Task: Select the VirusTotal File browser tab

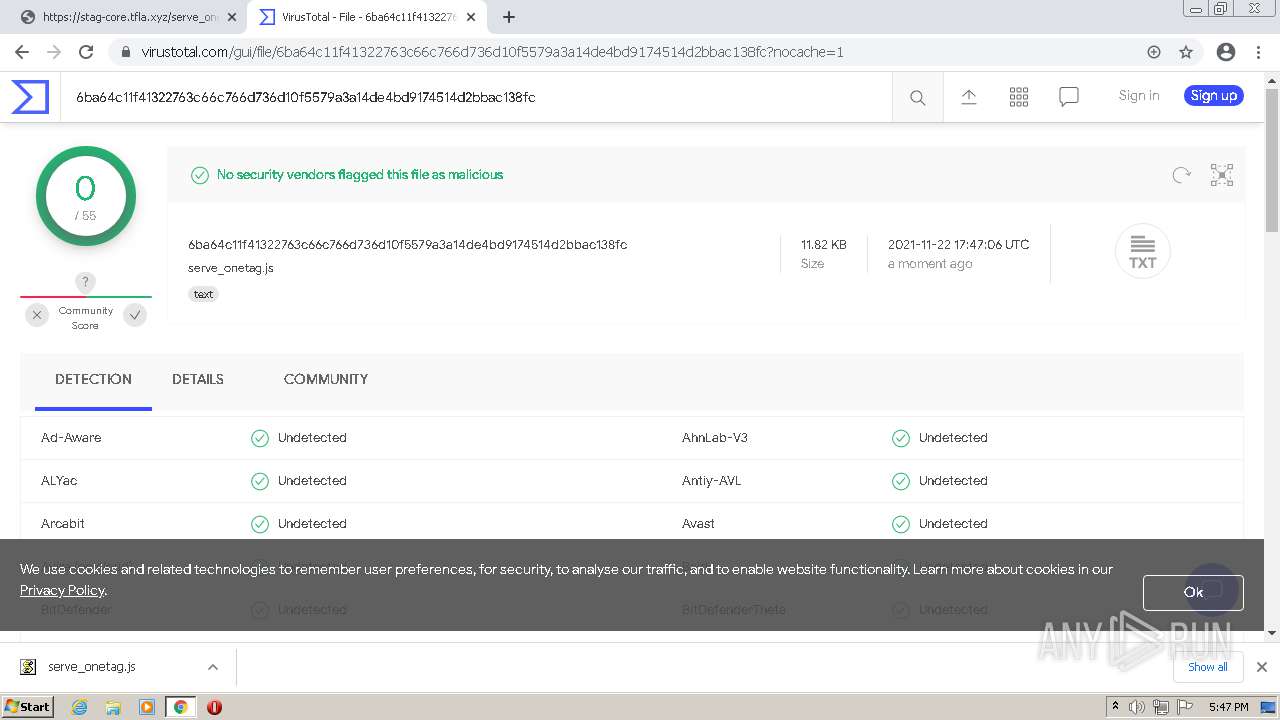Action: pyautogui.click(x=366, y=17)
